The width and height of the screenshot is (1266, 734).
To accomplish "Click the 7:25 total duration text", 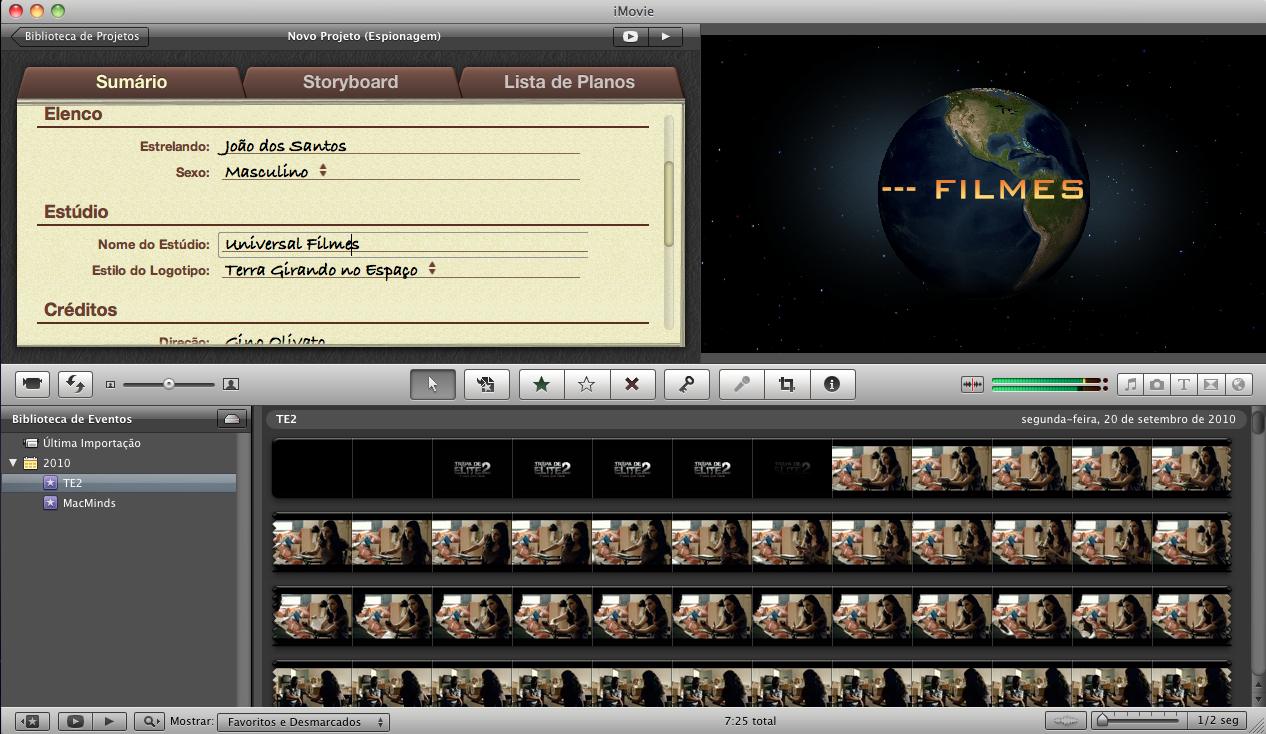I will point(750,721).
